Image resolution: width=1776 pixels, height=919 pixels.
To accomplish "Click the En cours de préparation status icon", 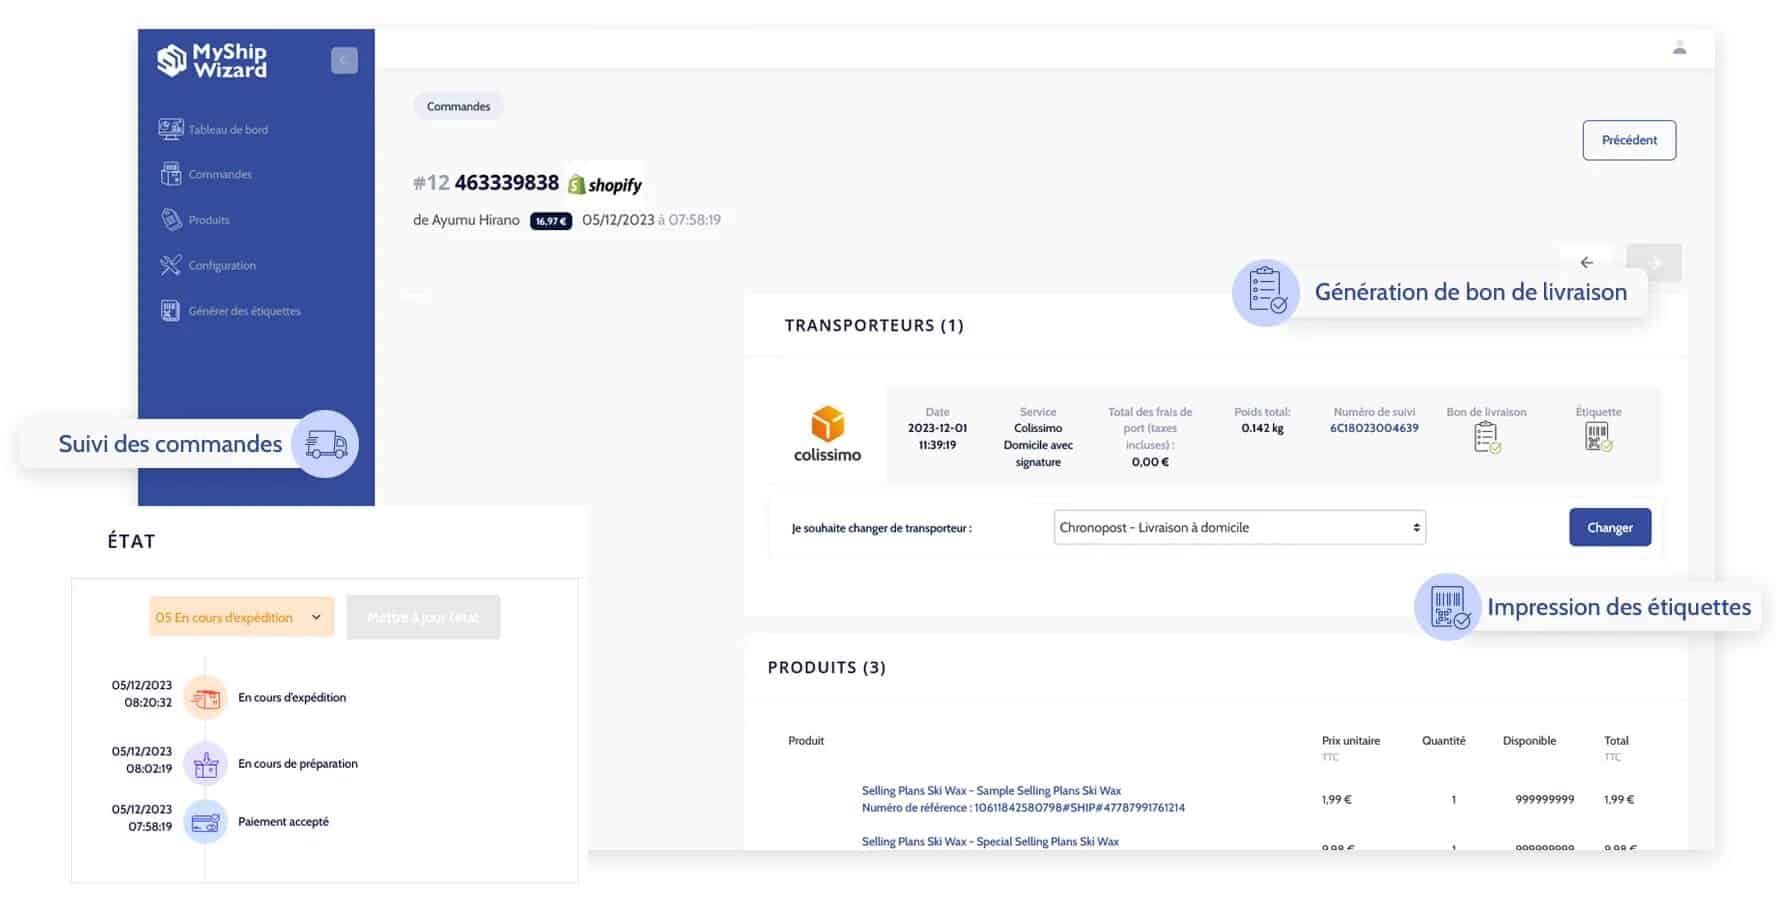I will click(x=206, y=765).
